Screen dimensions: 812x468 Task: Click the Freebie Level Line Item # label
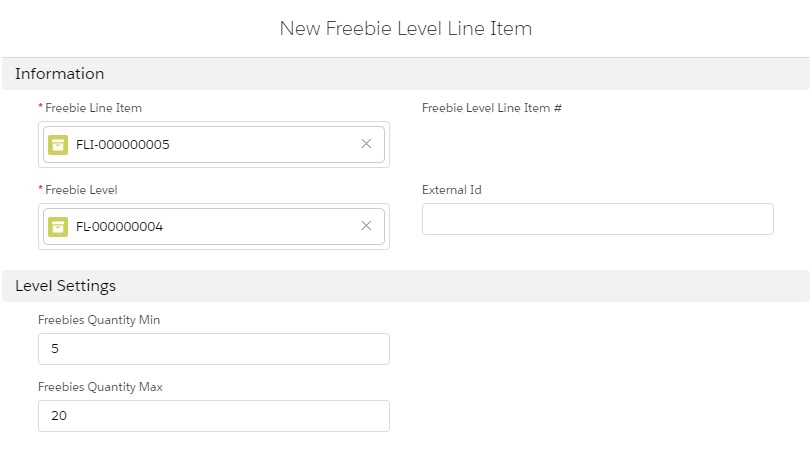[491, 107]
